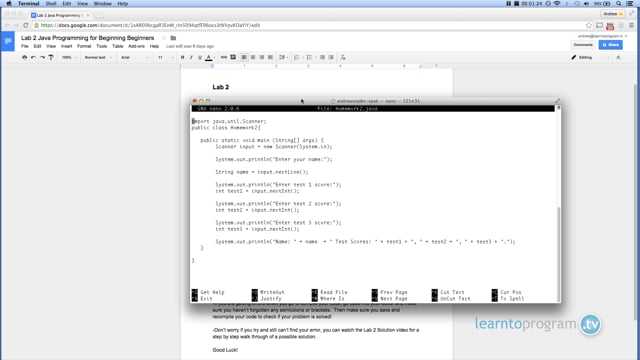Open the last edit history link
The image size is (640, 360).
tap(190, 47)
